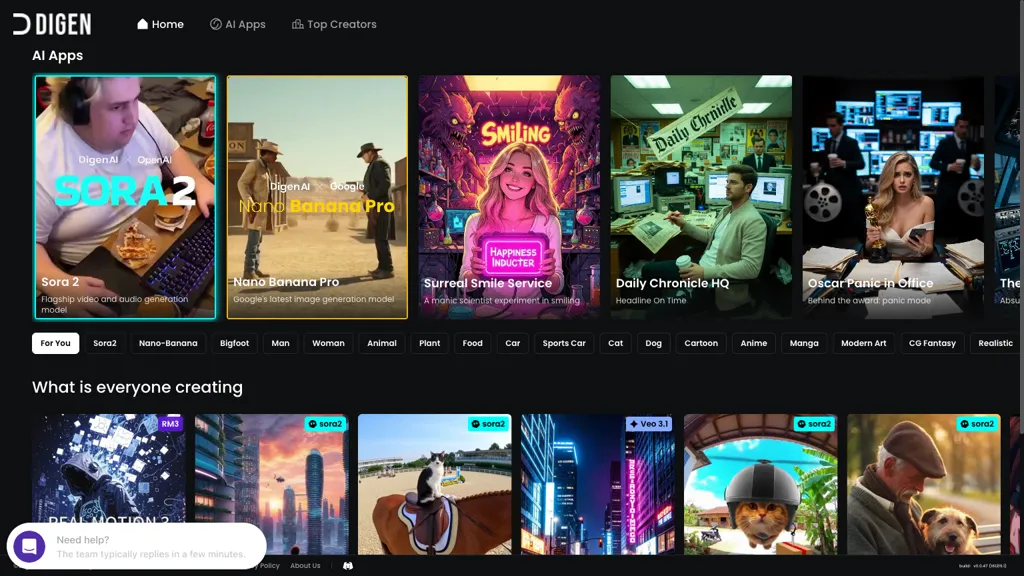Viewport: 1024px width, 576px height.
Task: Toggle the Manga filter chip
Action: [804, 343]
